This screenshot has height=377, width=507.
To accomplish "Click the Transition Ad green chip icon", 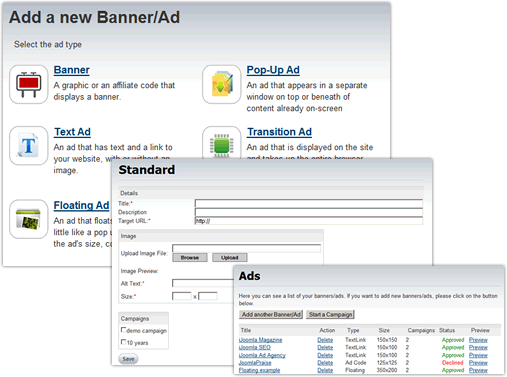I will [x=222, y=143].
